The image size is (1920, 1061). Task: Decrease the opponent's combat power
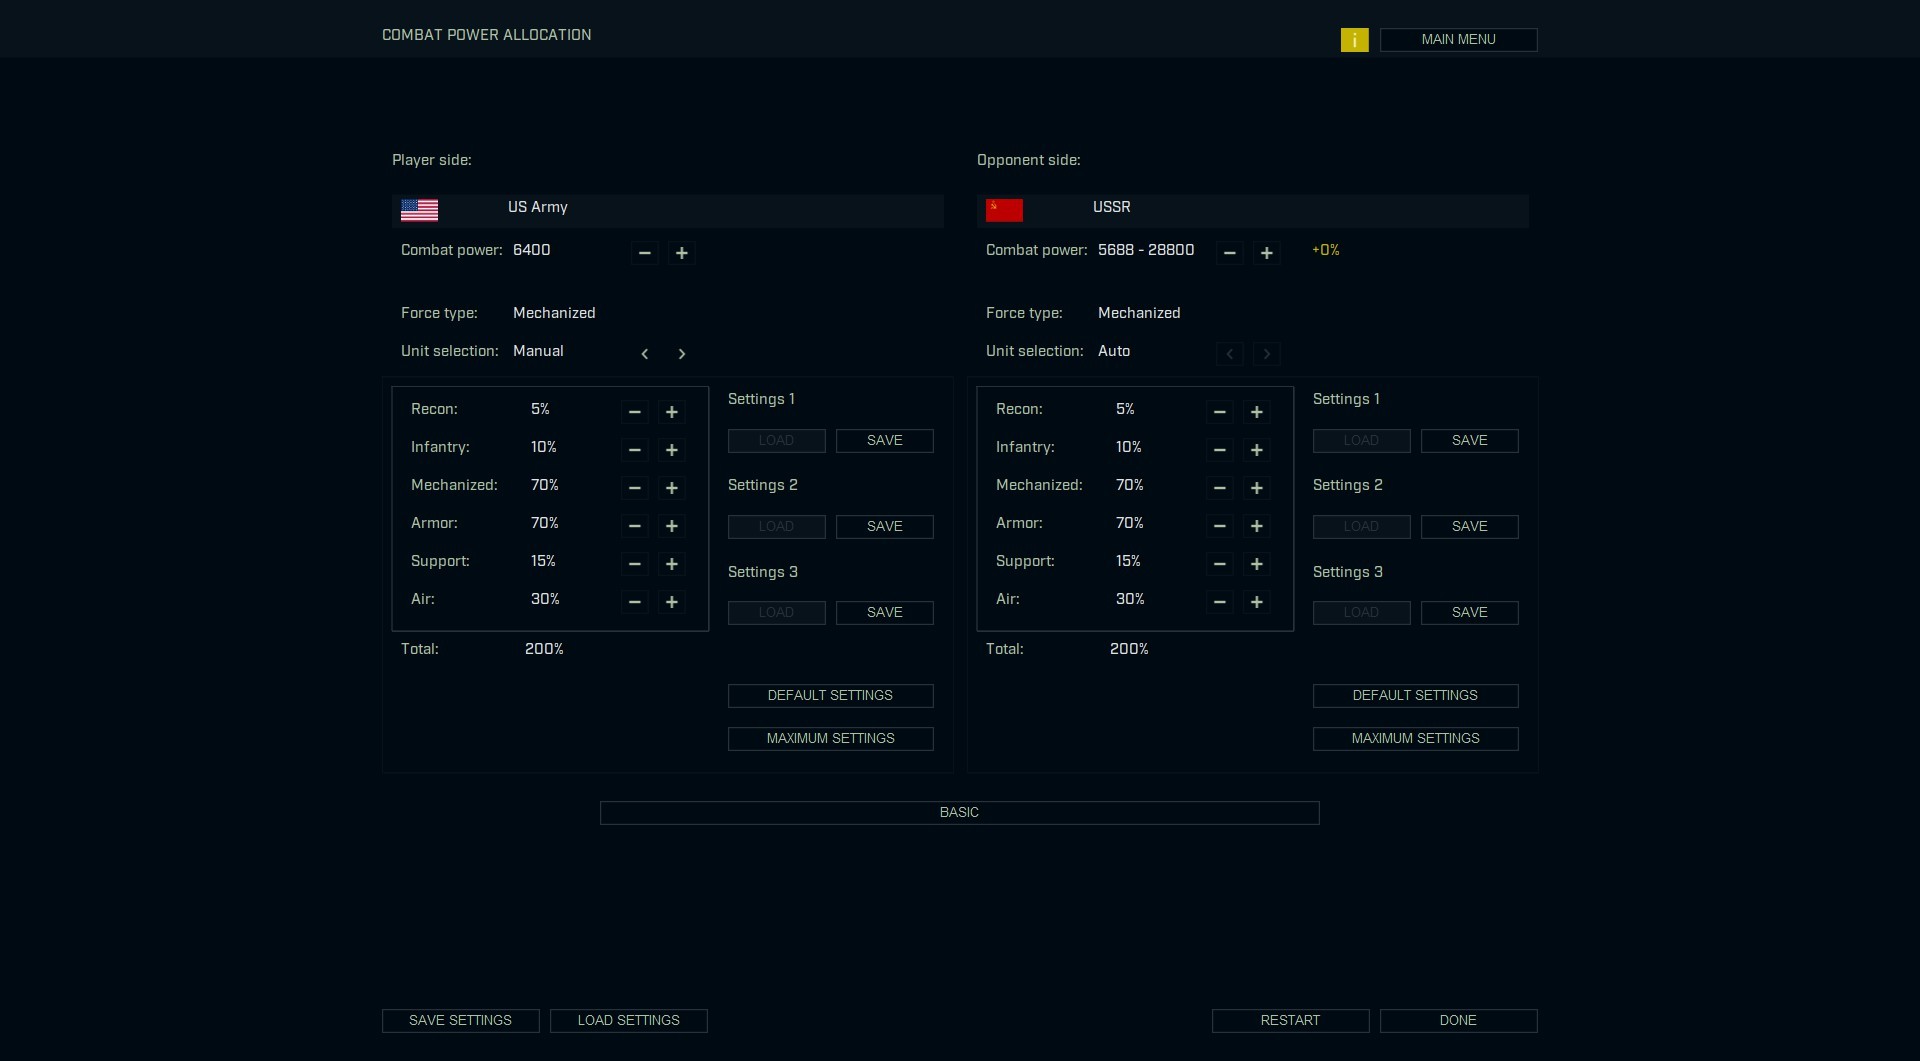pos(1229,253)
